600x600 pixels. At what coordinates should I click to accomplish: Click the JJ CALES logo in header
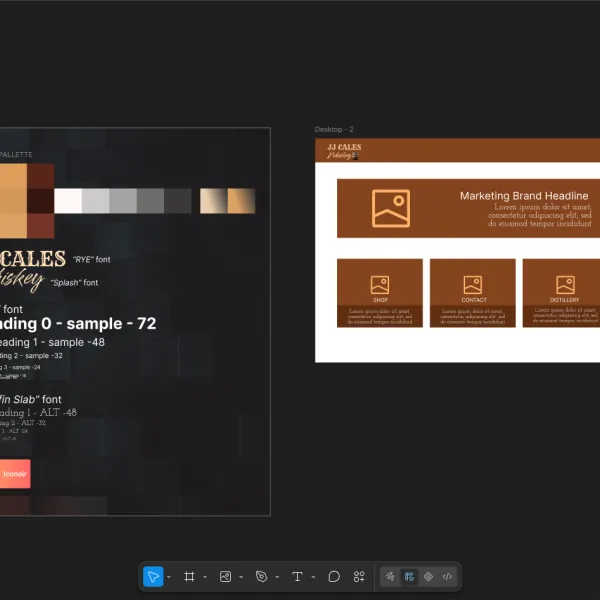pyautogui.click(x=344, y=151)
